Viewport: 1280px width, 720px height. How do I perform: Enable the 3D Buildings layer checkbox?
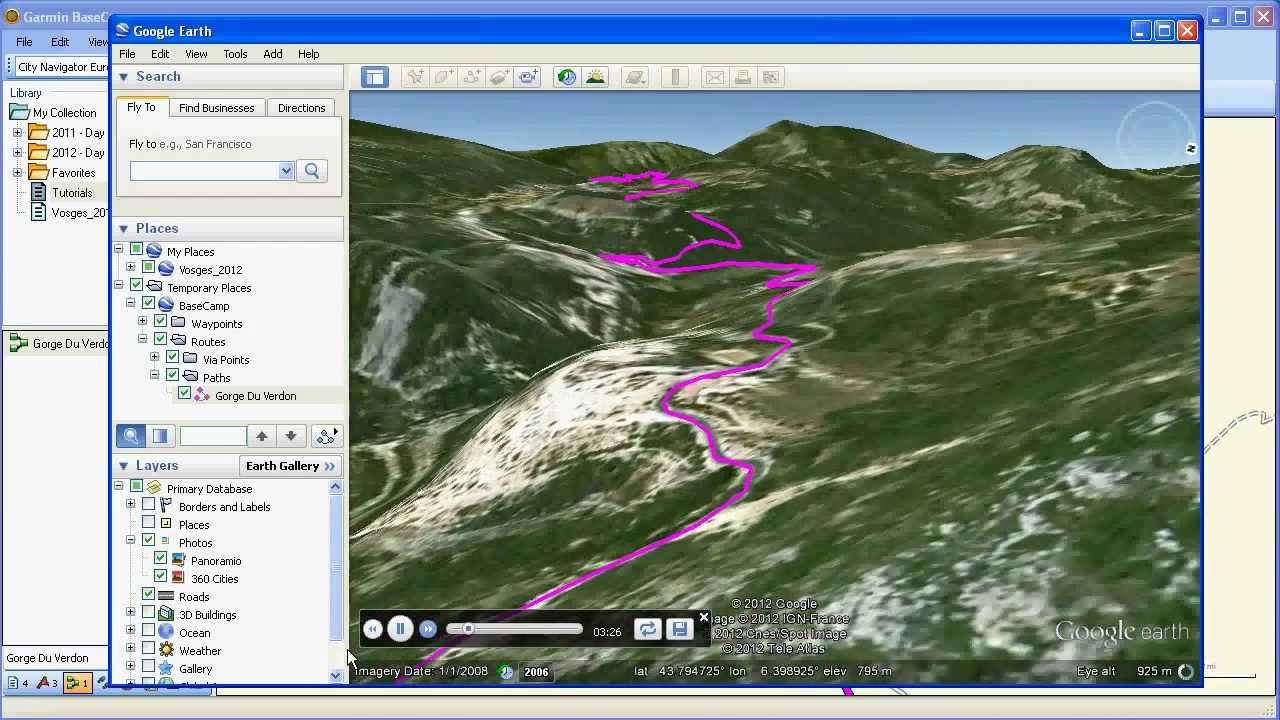click(x=148, y=613)
